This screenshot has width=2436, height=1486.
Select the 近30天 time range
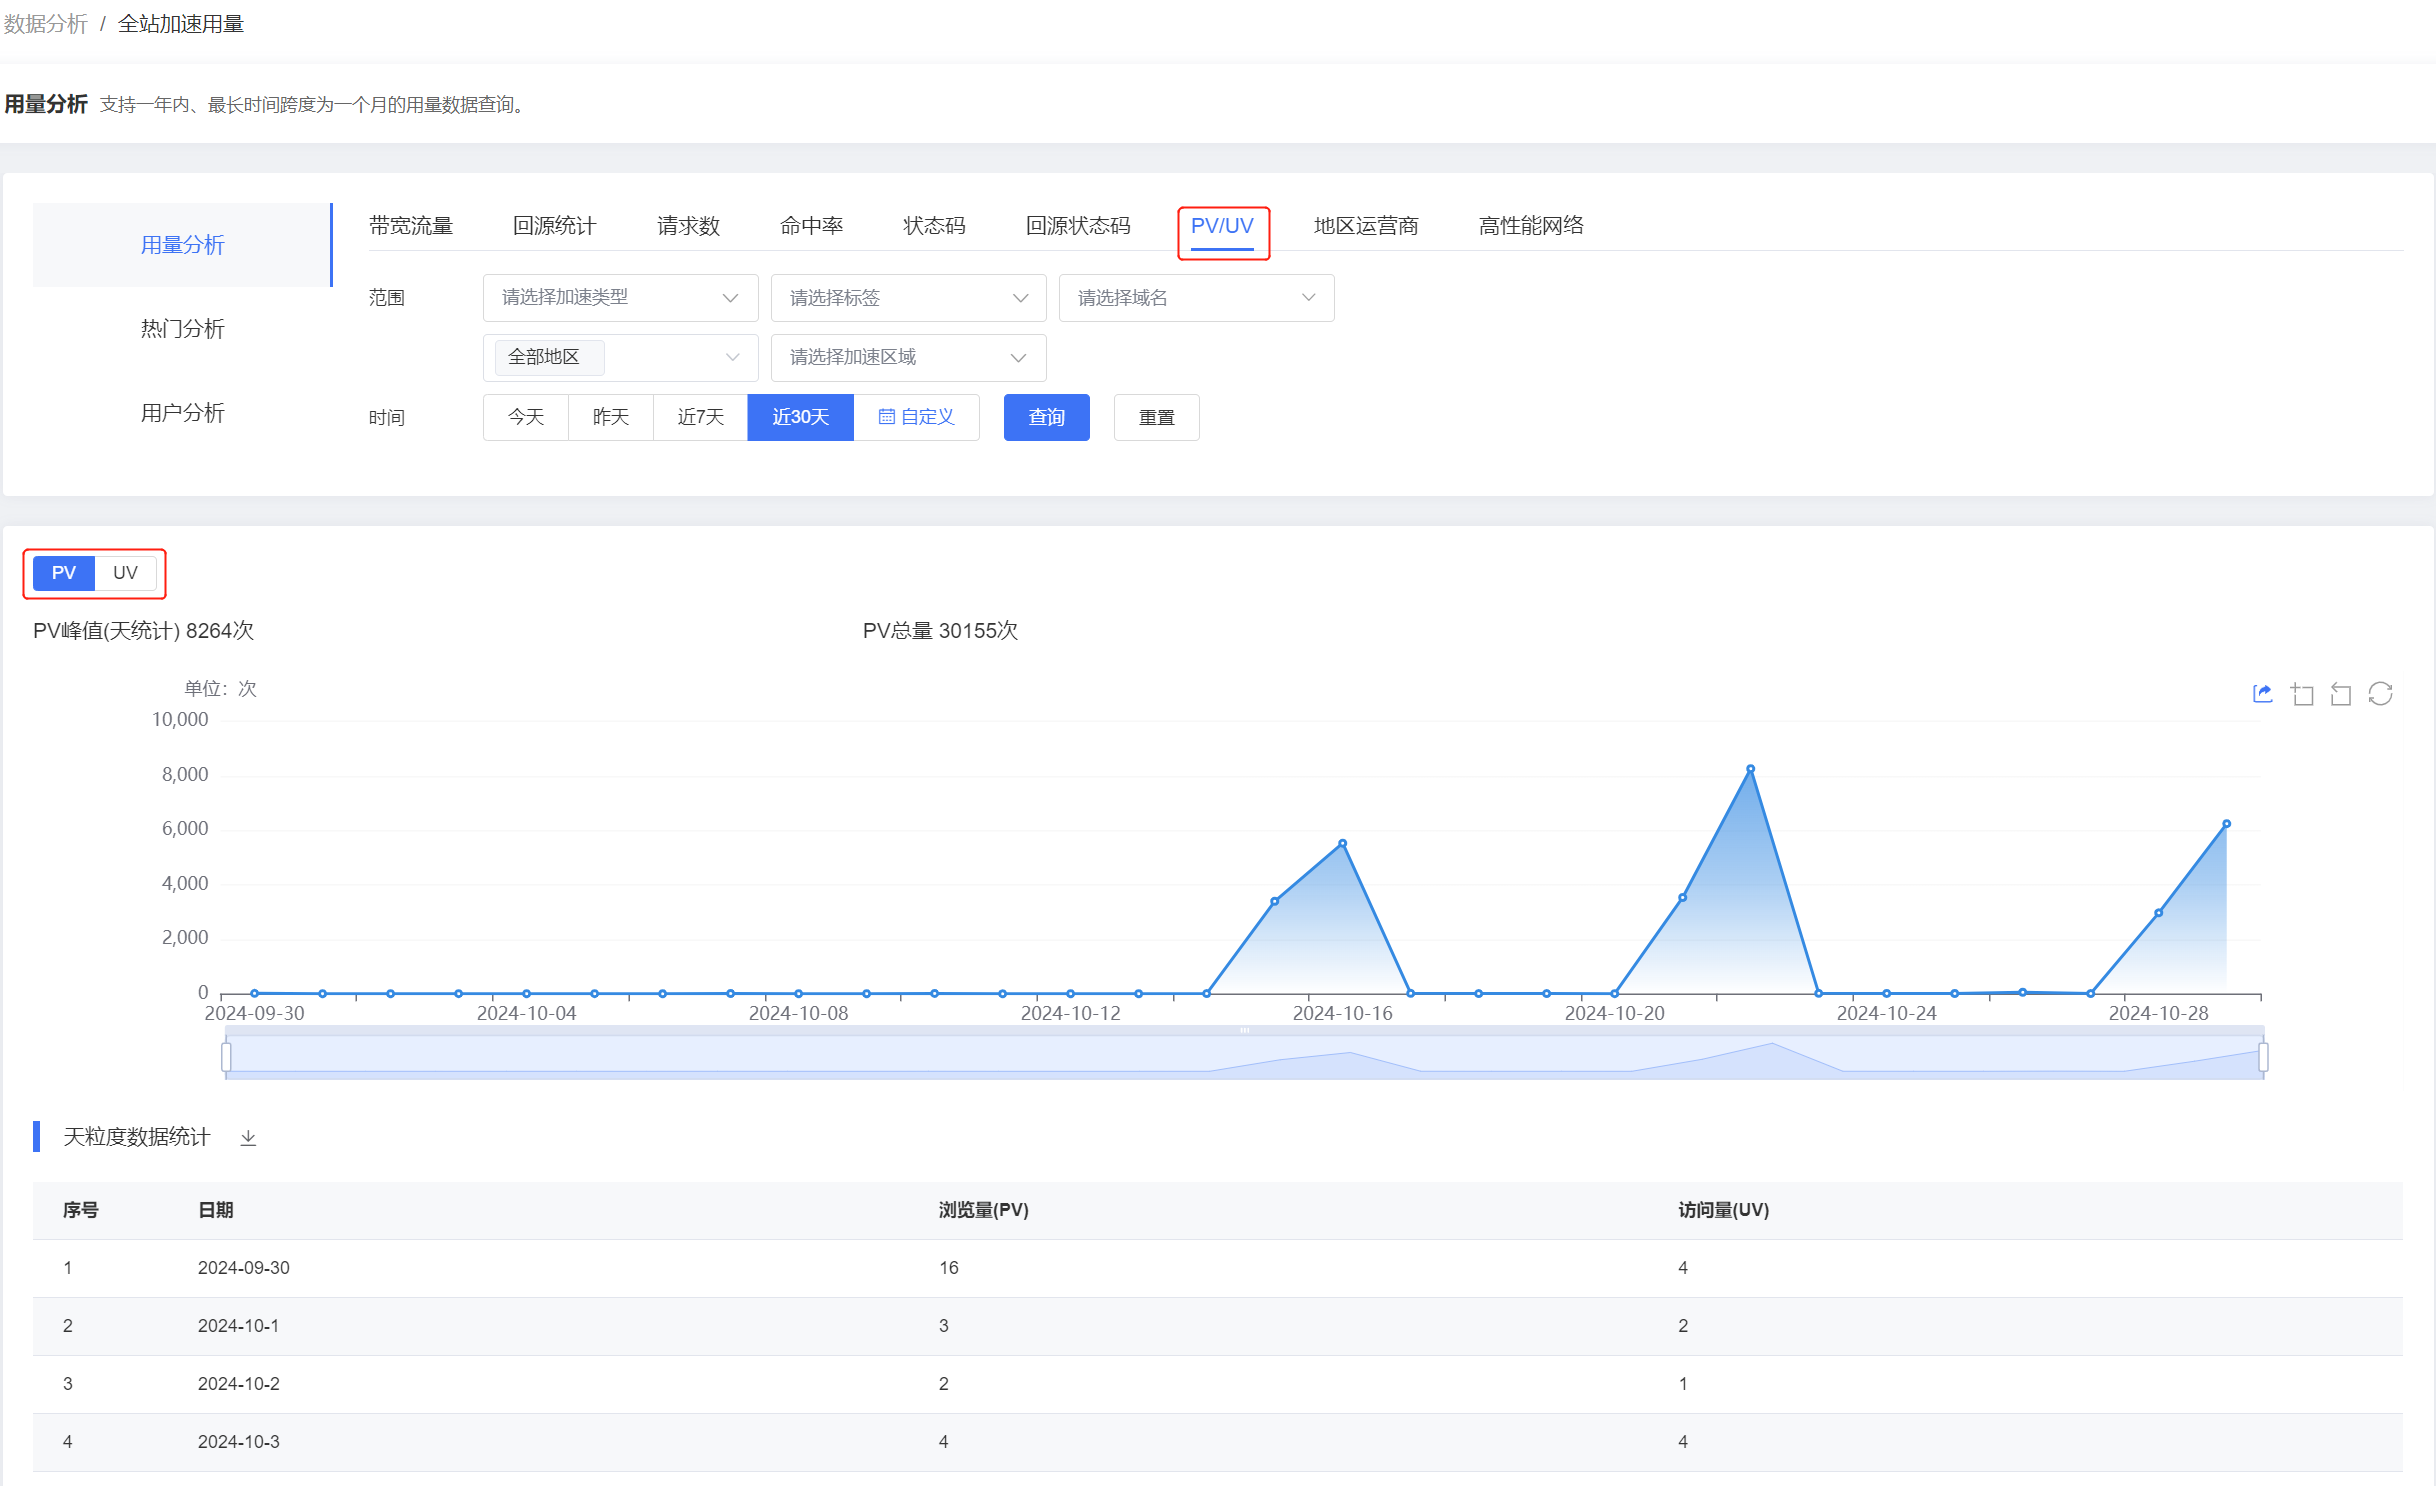tap(801, 417)
